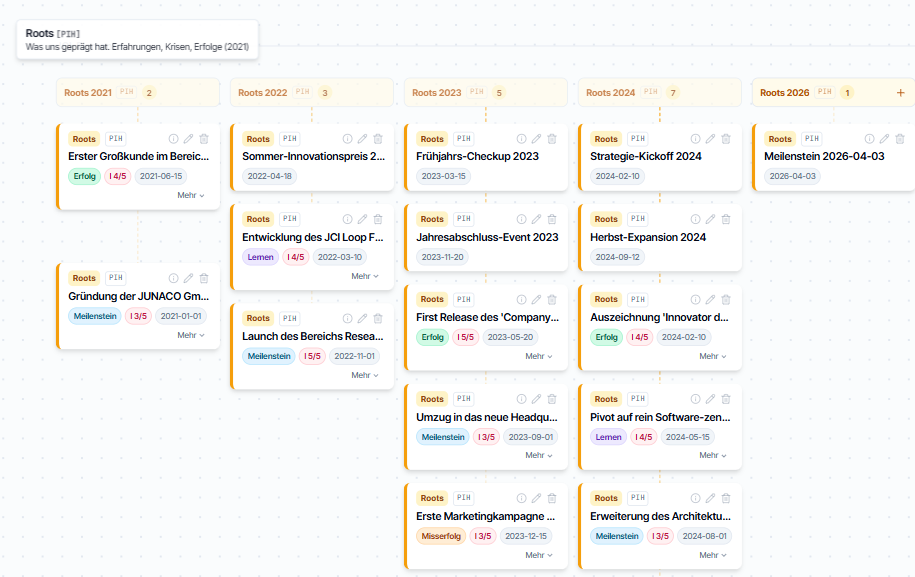Expand Mehr on Erster Großkunde card
915x577 pixels.
coord(191,195)
